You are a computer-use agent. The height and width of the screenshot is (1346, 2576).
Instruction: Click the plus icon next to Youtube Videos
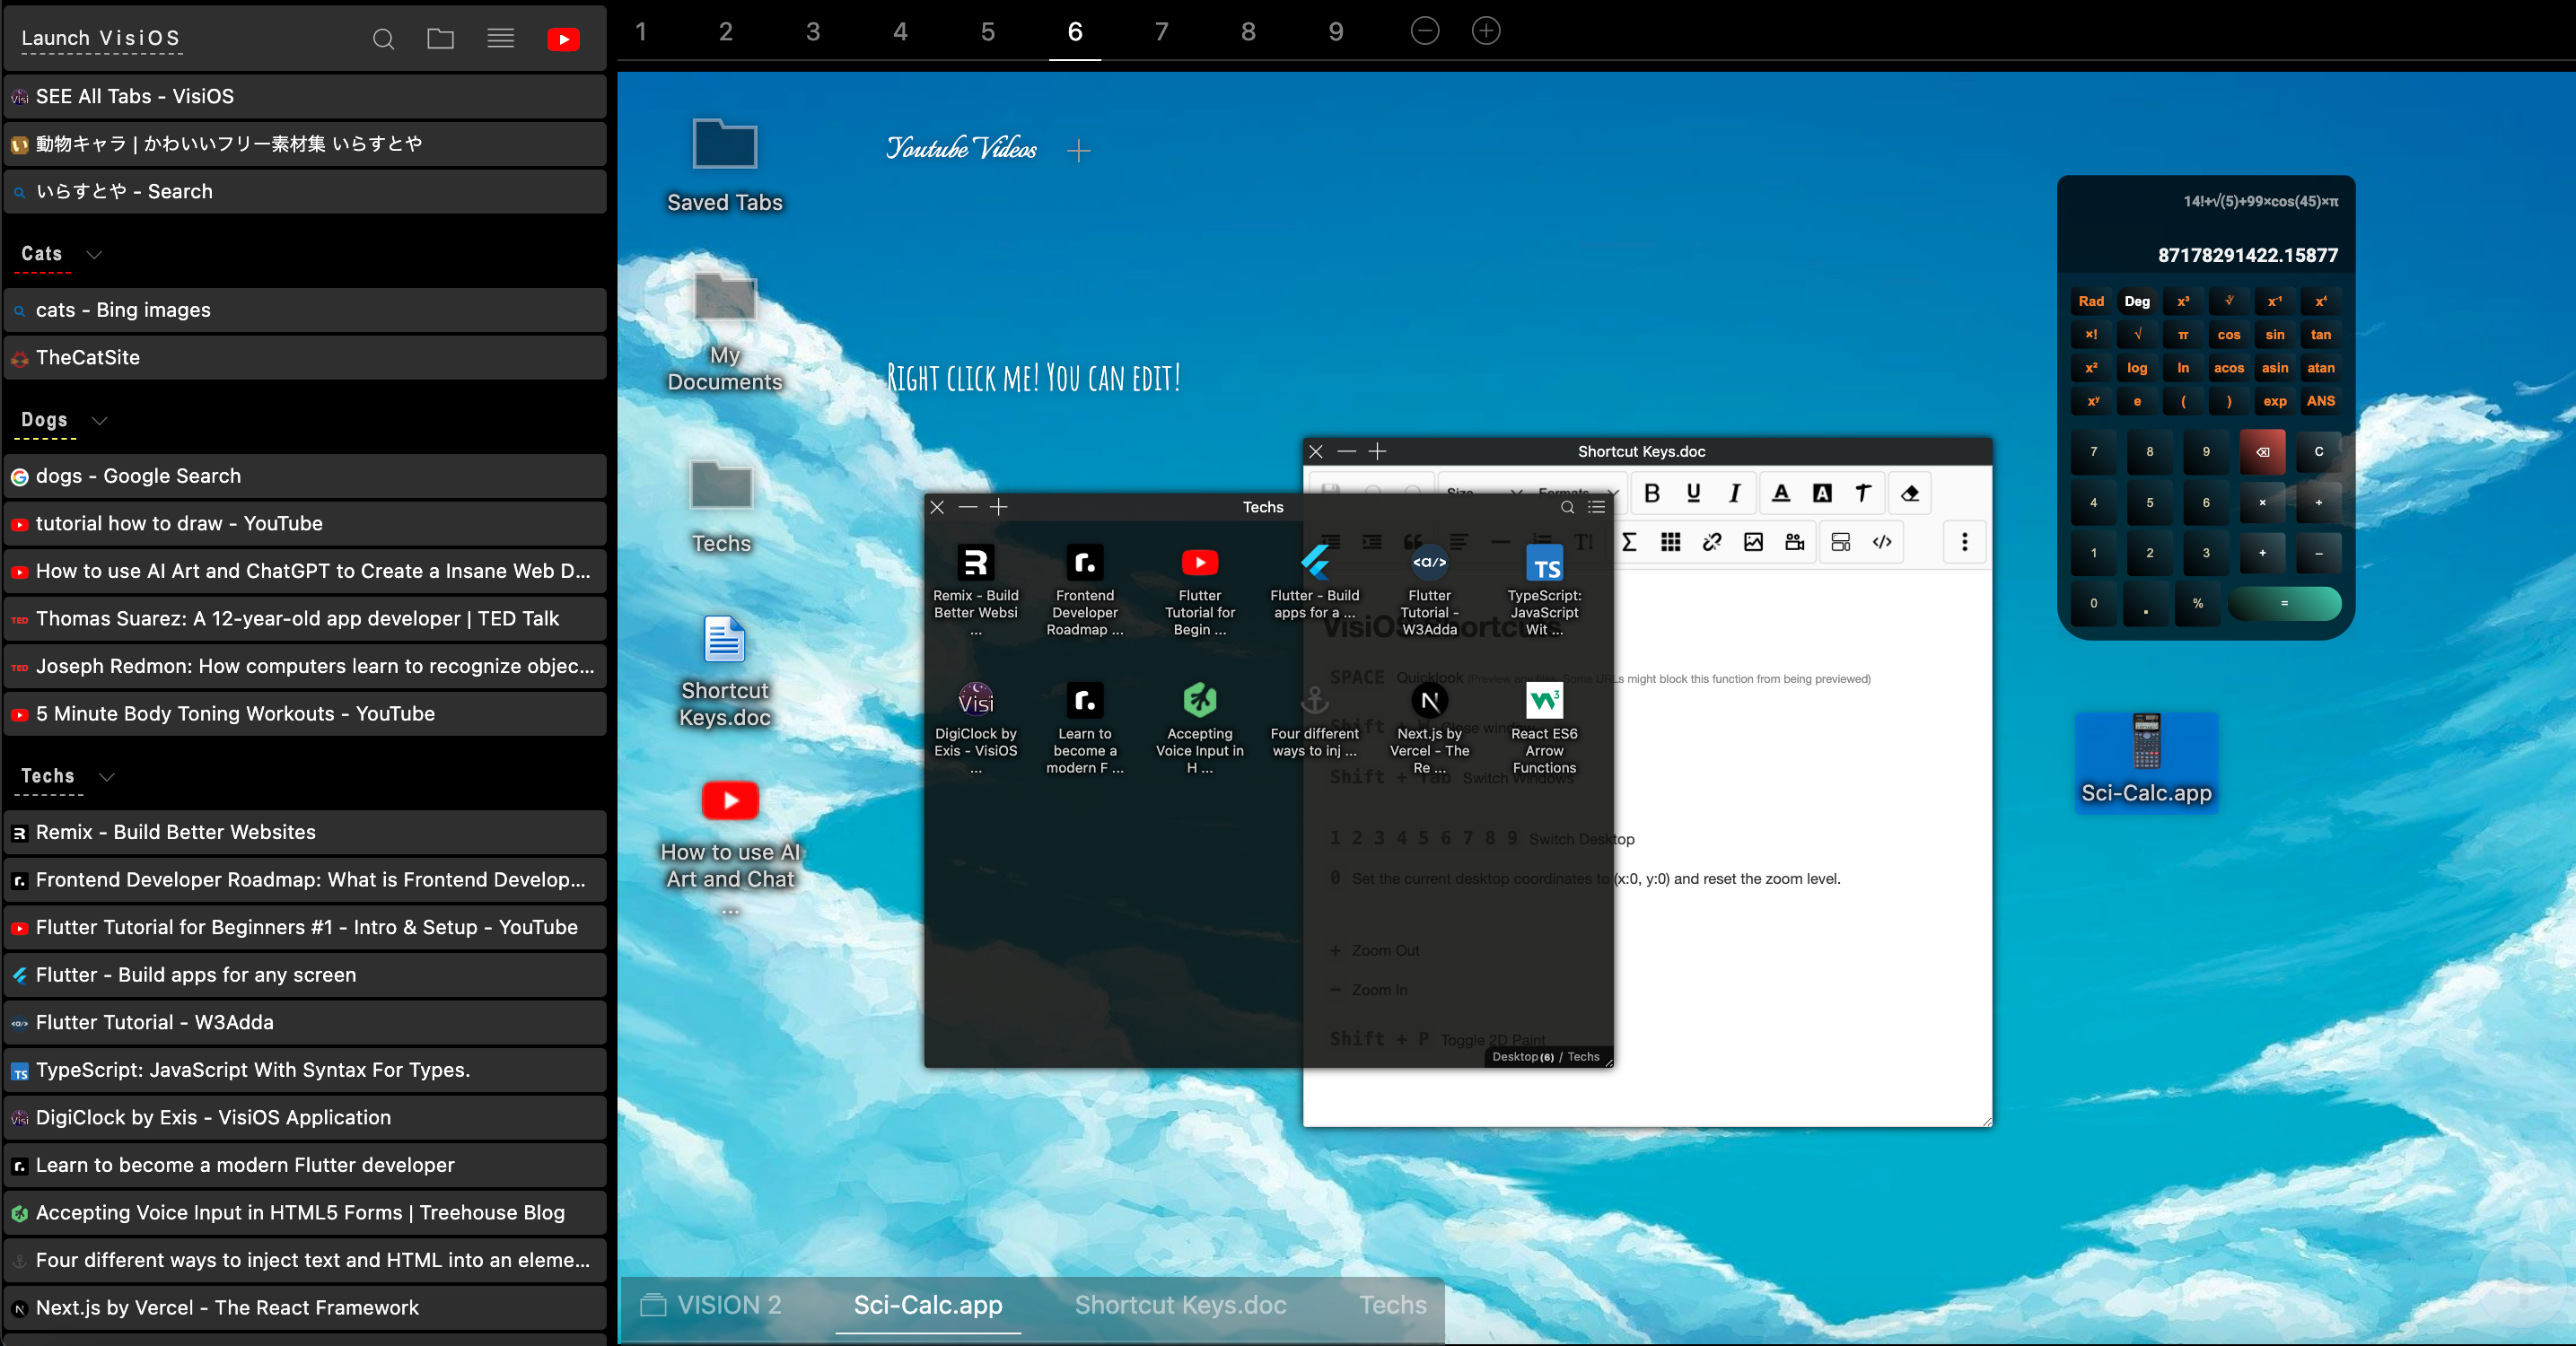pyautogui.click(x=1078, y=151)
